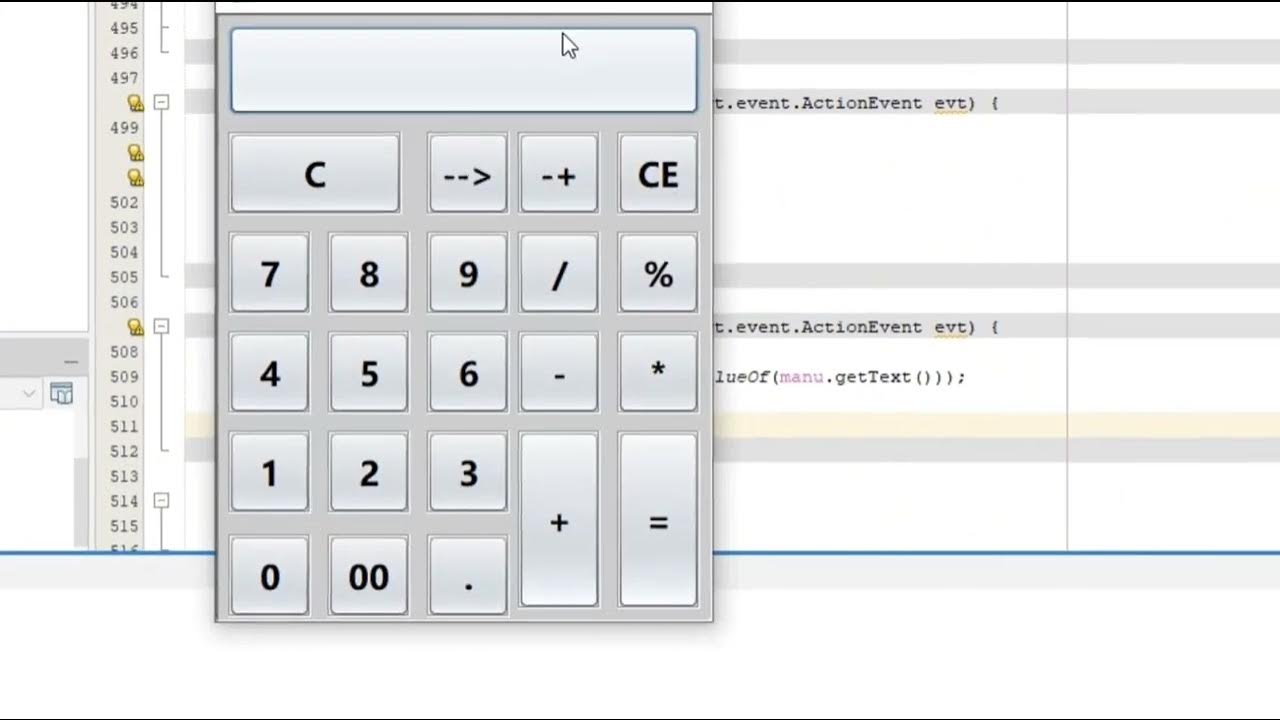1280x720 pixels.
Task: Open the hint lightbulb on the first ActionEvent line
Action: click(x=136, y=103)
